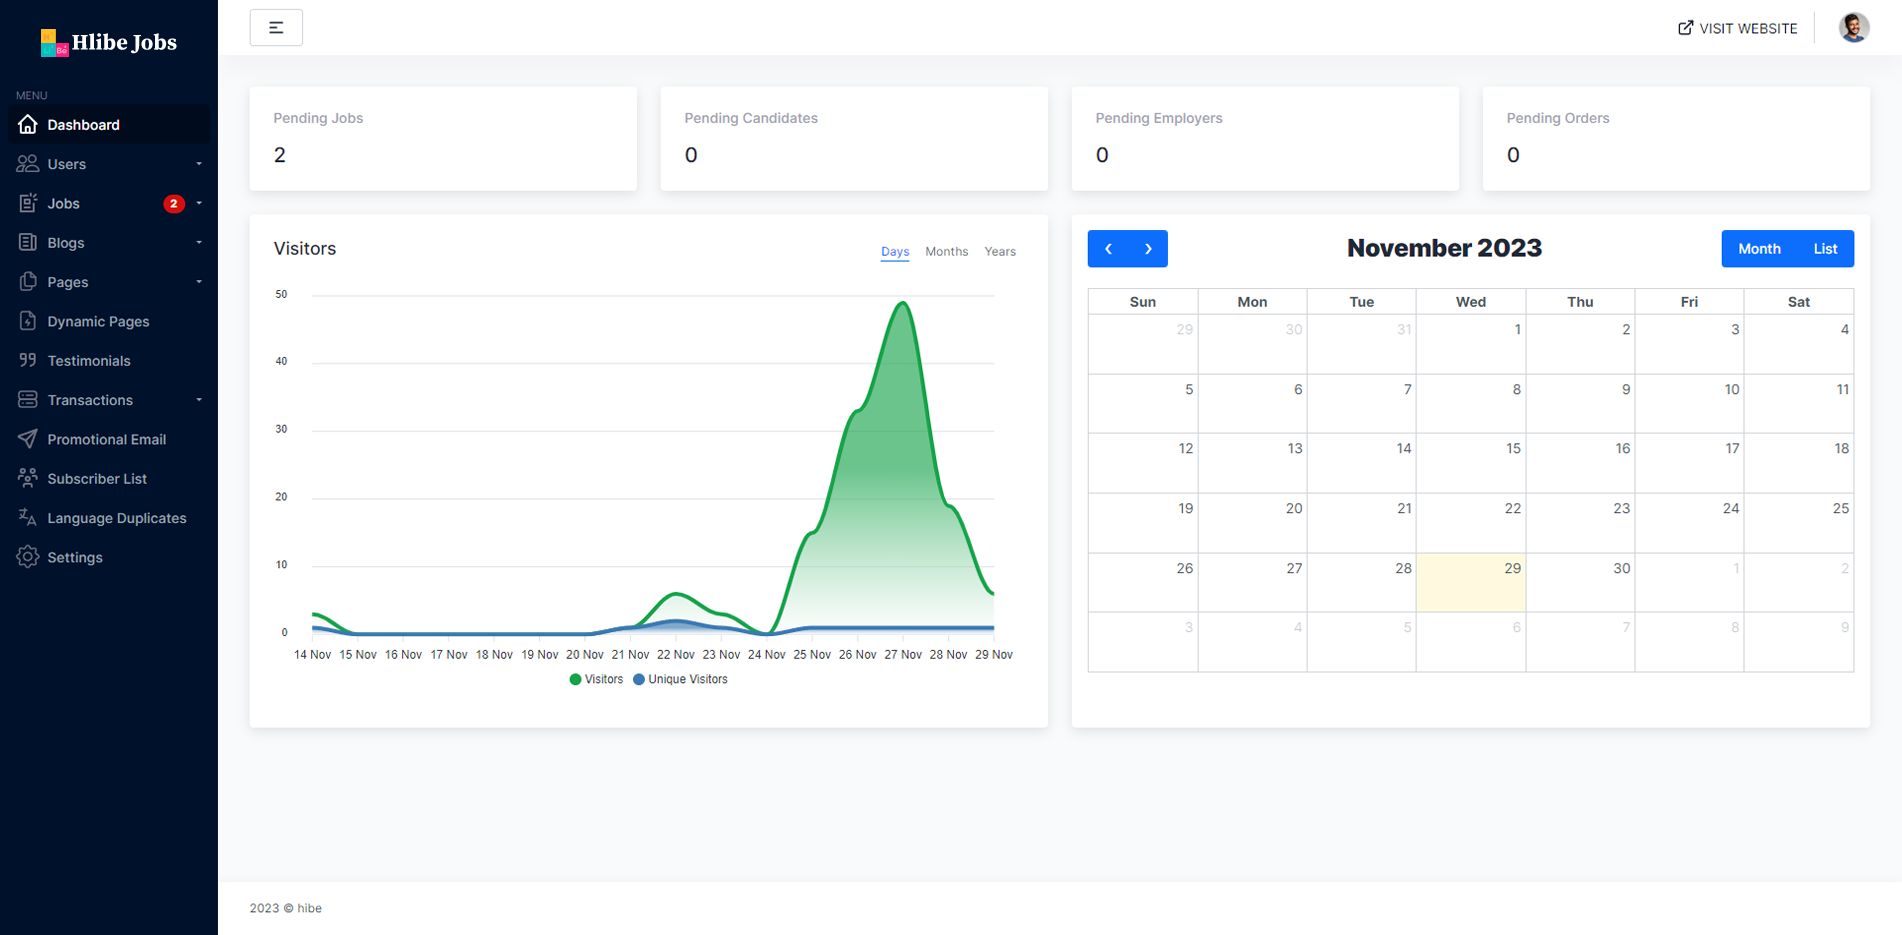The width and height of the screenshot is (1902, 935).
Task: Expand the Transactions submenu arrow
Action: click(199, 400)
